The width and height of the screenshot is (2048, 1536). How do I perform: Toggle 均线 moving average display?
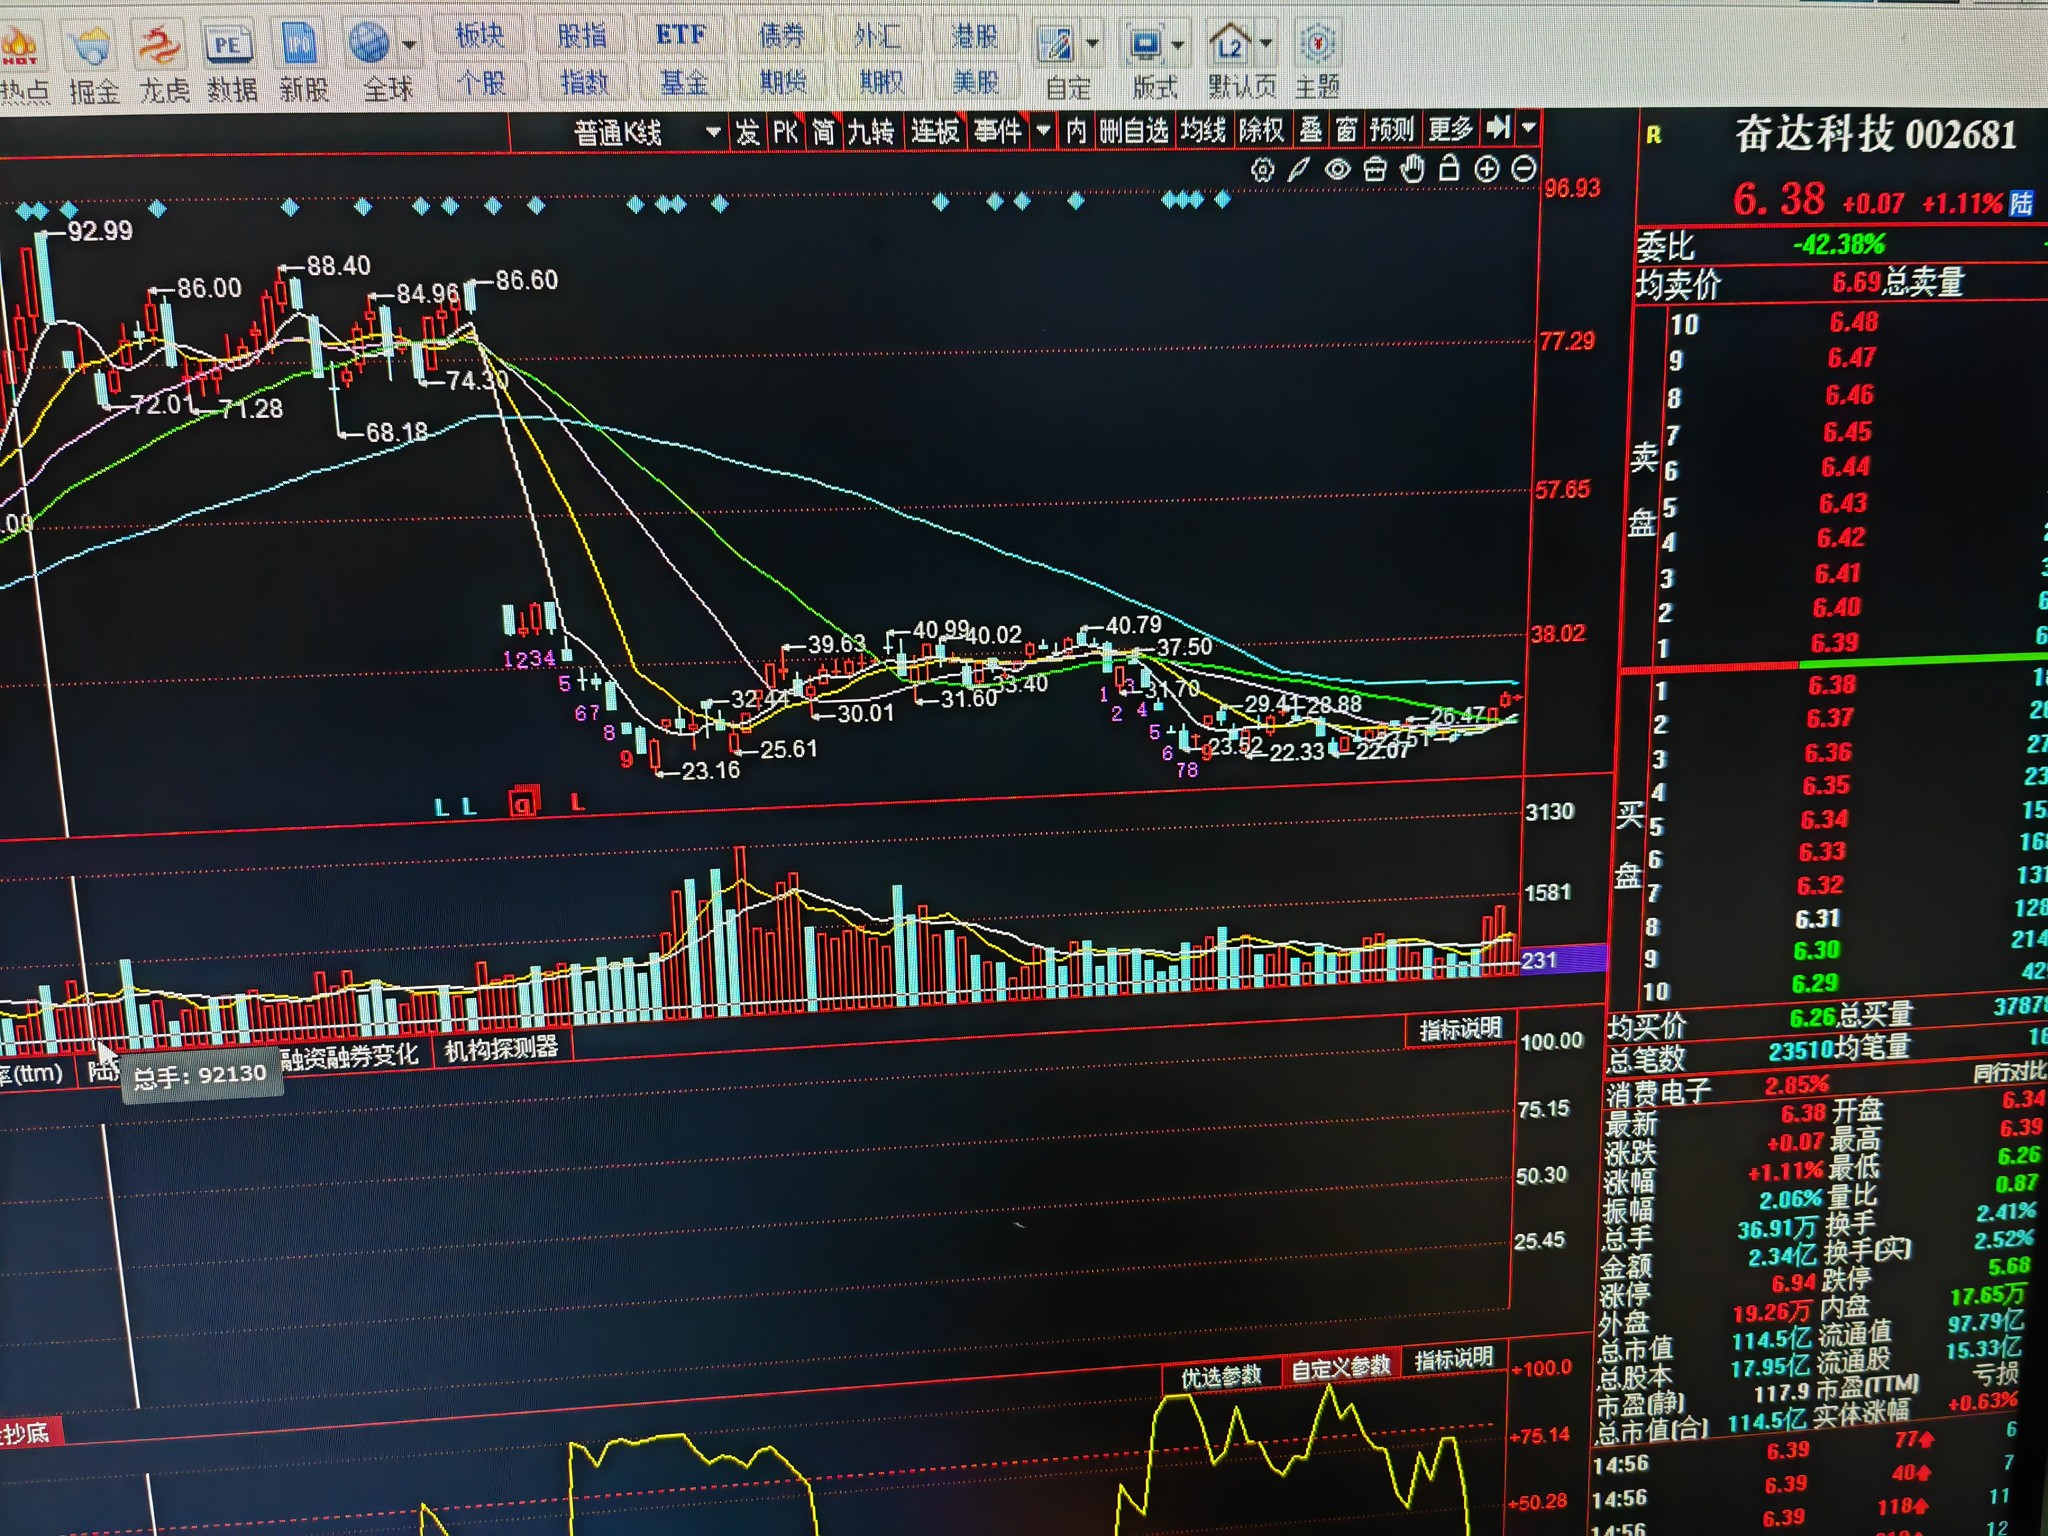pyautogui.click(x=1203, y=130)
